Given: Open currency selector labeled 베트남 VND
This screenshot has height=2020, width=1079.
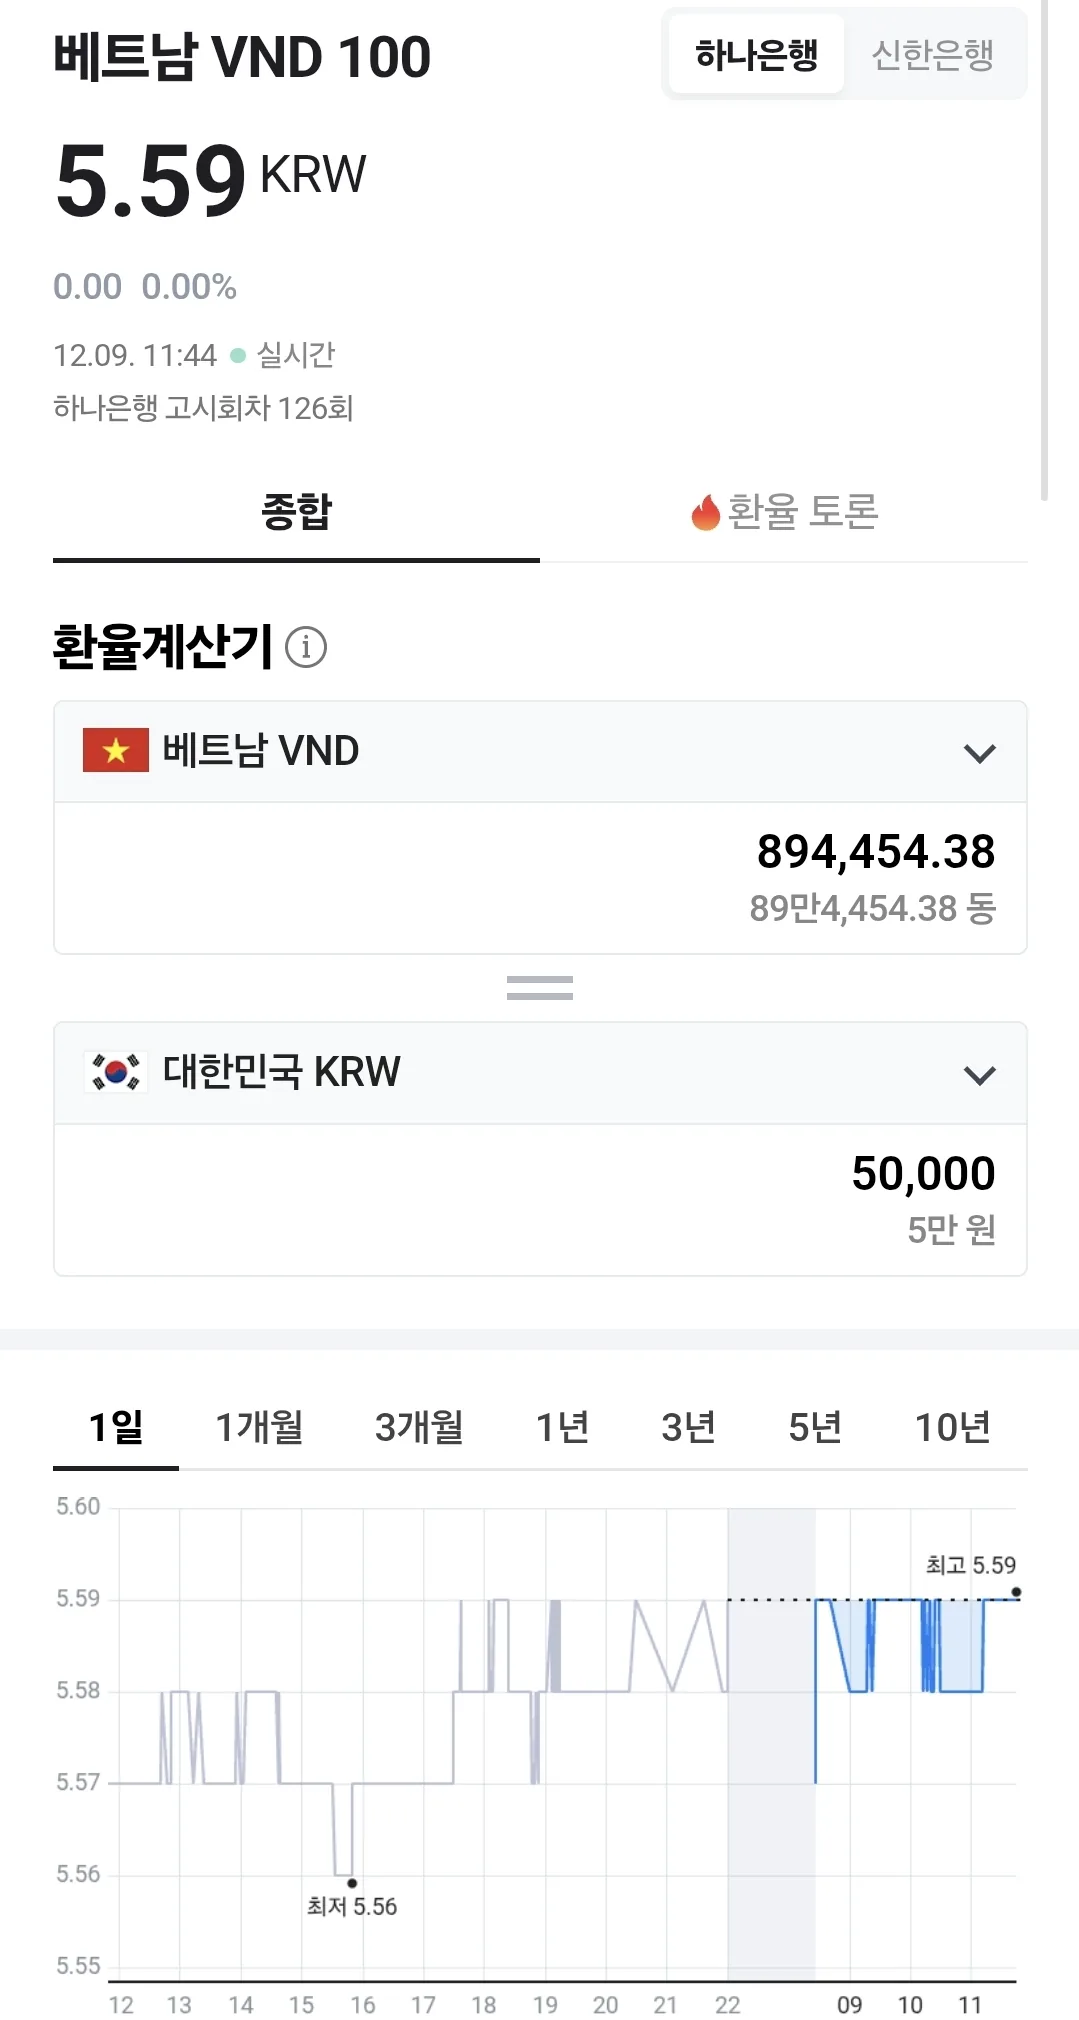Looking at the screenshot, I should pyautogui.click(x=540, y=751).
